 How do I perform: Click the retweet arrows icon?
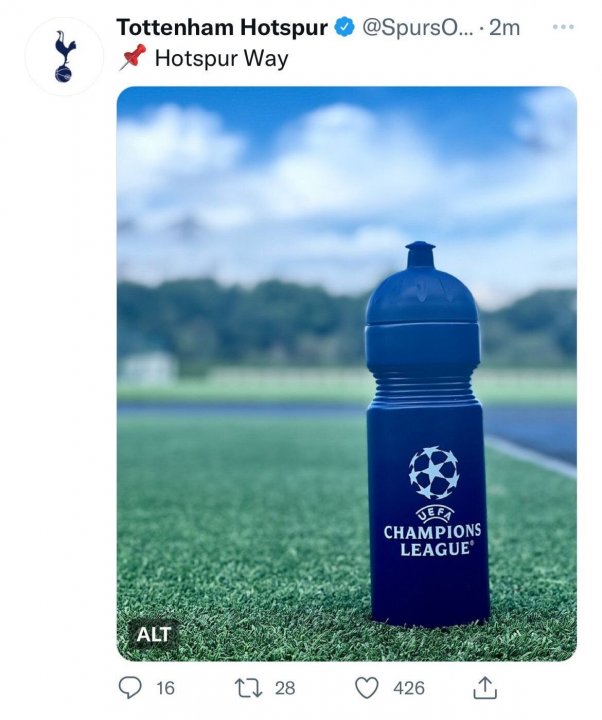[x=248, y=688]
